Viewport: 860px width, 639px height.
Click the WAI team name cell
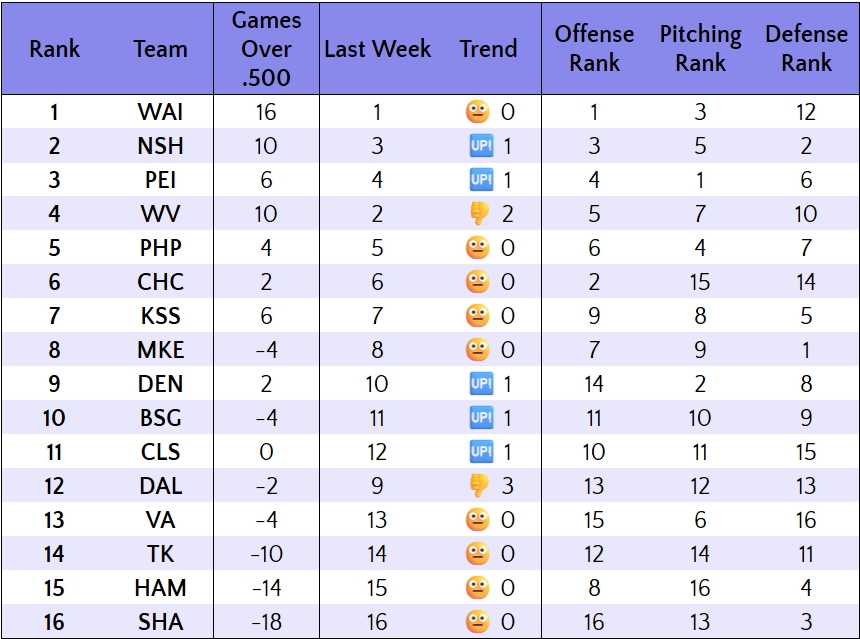160,112
